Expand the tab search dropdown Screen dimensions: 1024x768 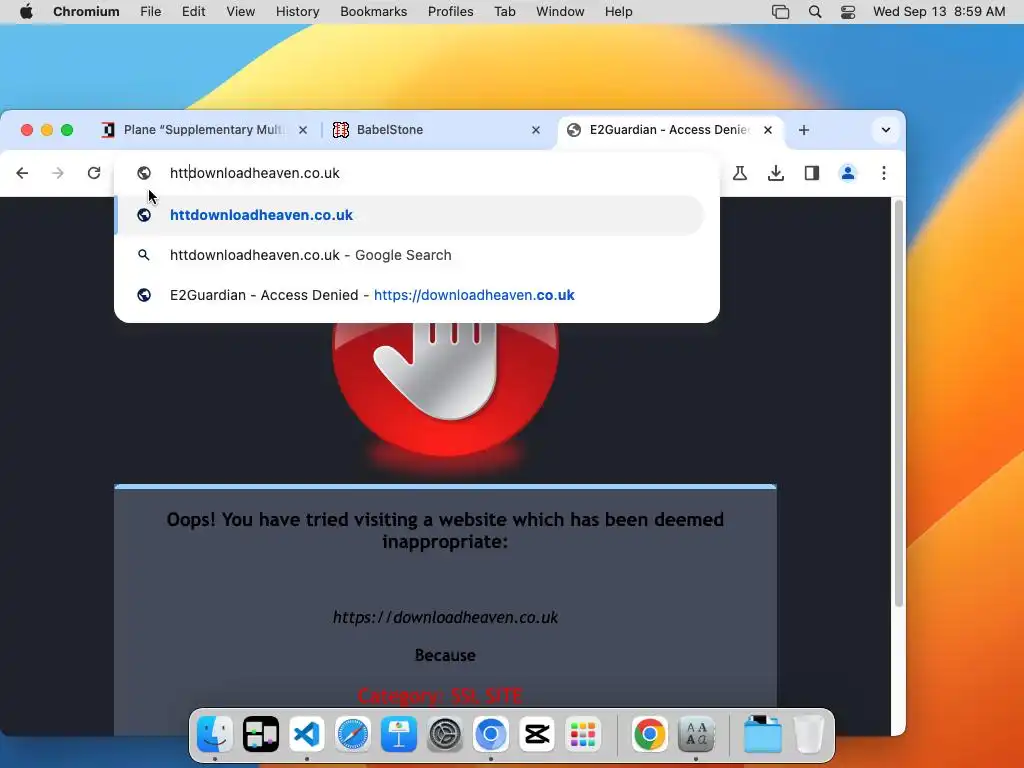click(886, 130)
